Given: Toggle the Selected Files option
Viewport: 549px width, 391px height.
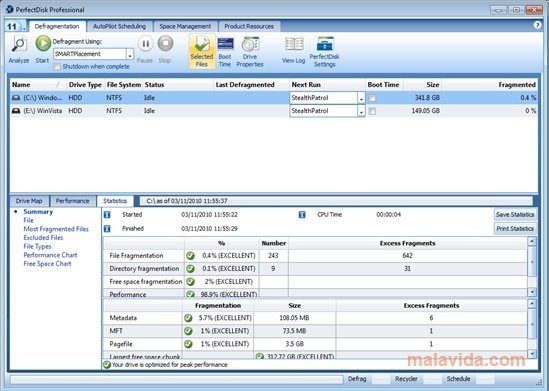Looking at the screenshot, I should click(202, 52).
